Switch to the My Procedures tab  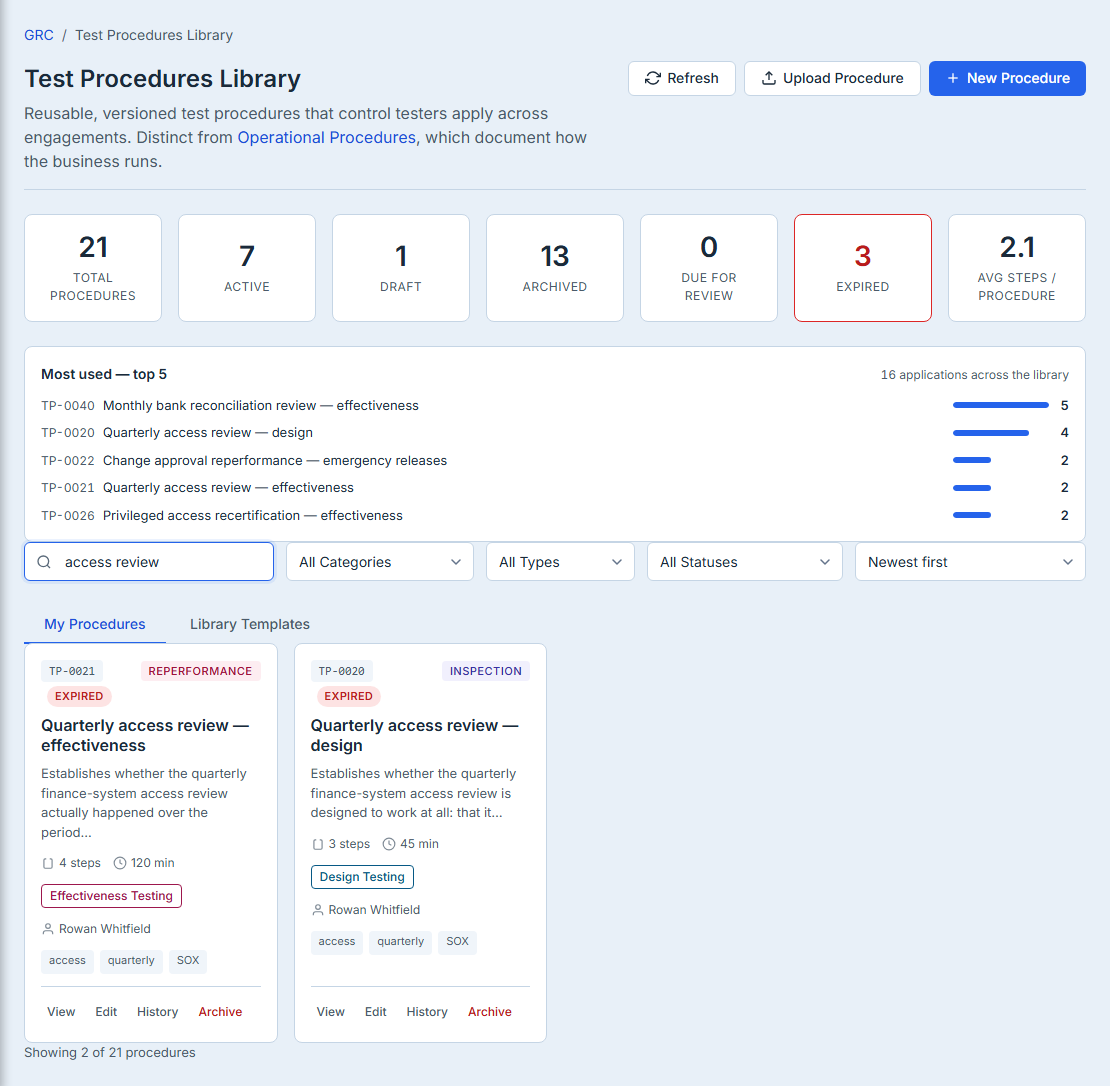pyautogui.click(x=95, y=624)
